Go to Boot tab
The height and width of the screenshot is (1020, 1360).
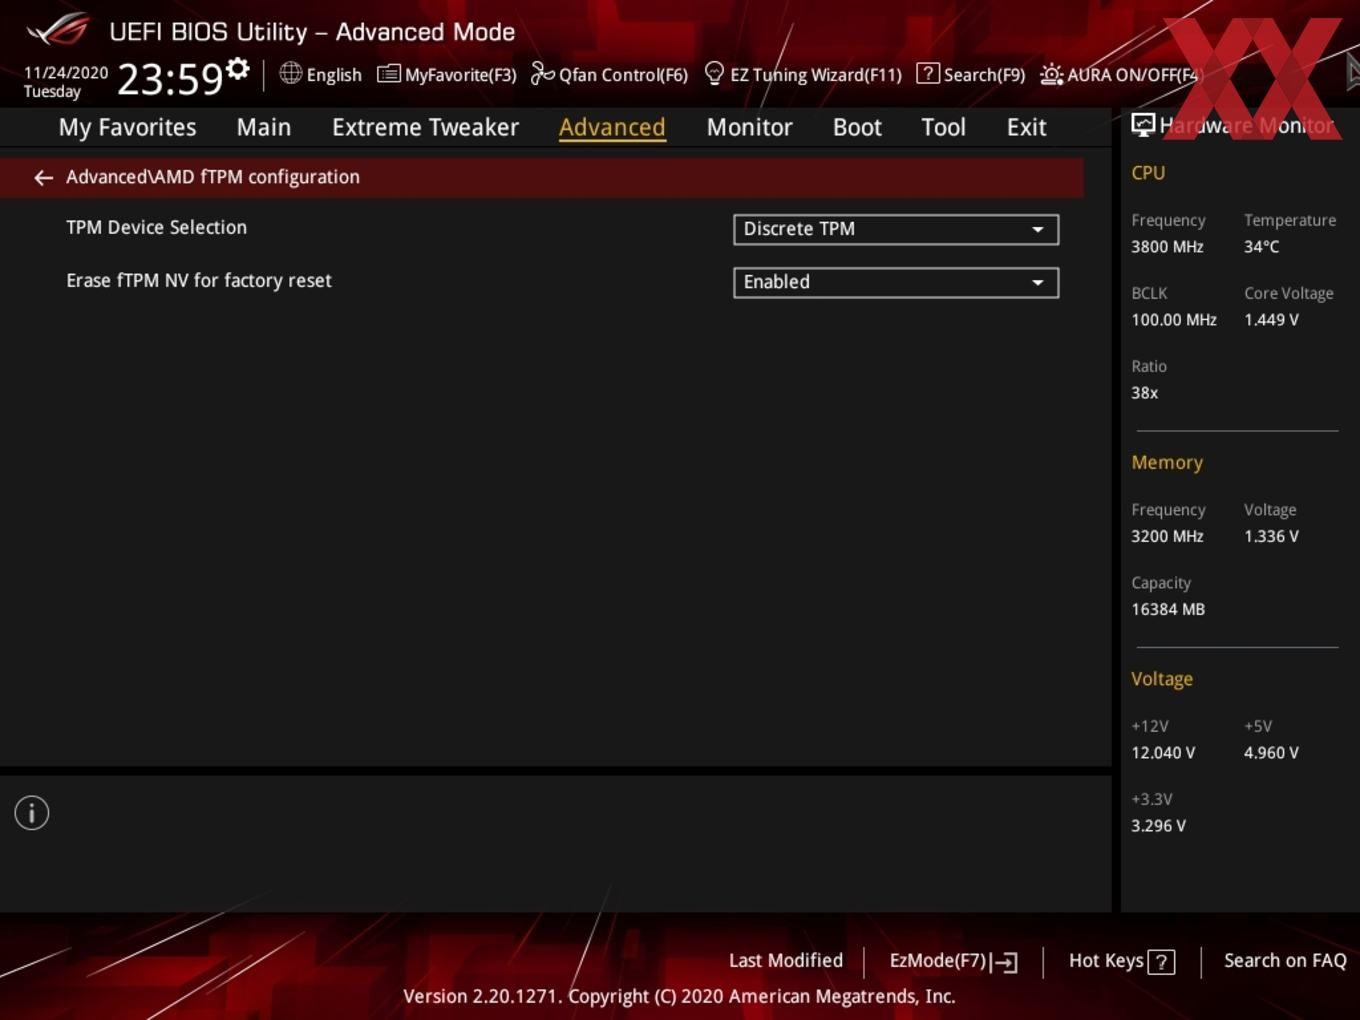pos(857,127)
